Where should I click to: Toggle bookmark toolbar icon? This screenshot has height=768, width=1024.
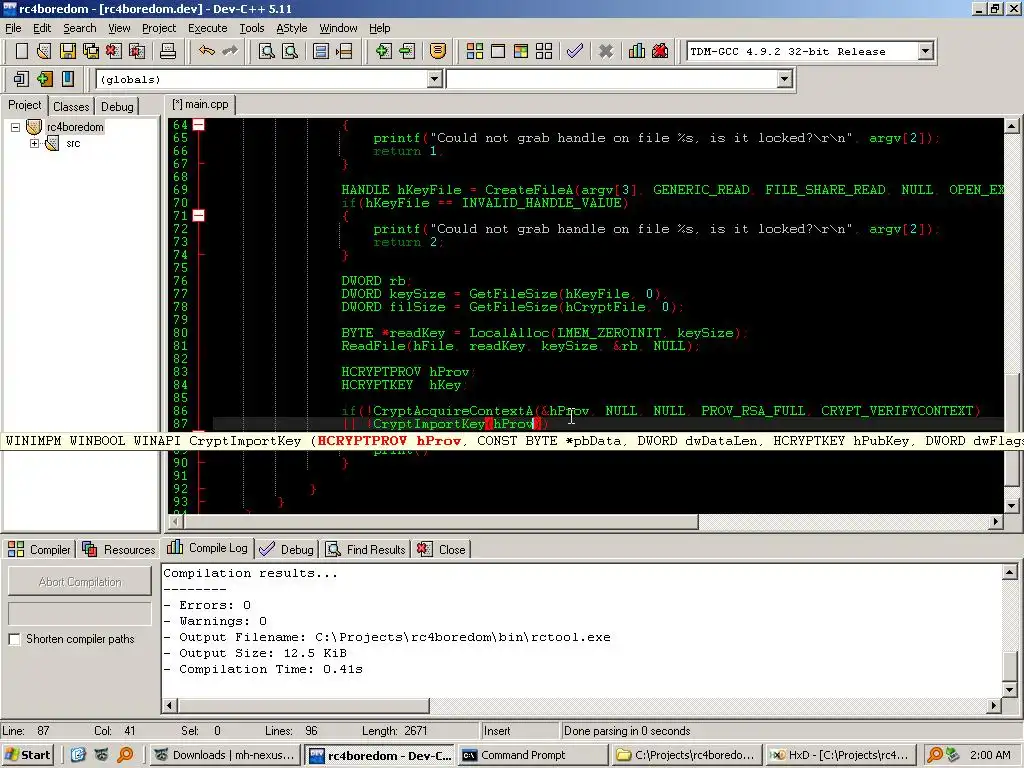tap(44, 79)
